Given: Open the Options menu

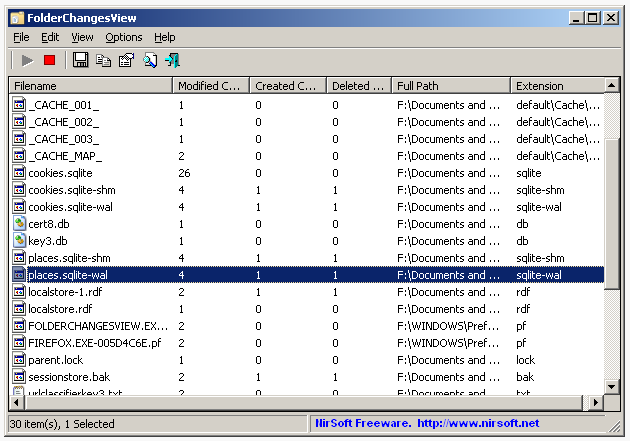Looking at the screenshot, I should 124,37.
